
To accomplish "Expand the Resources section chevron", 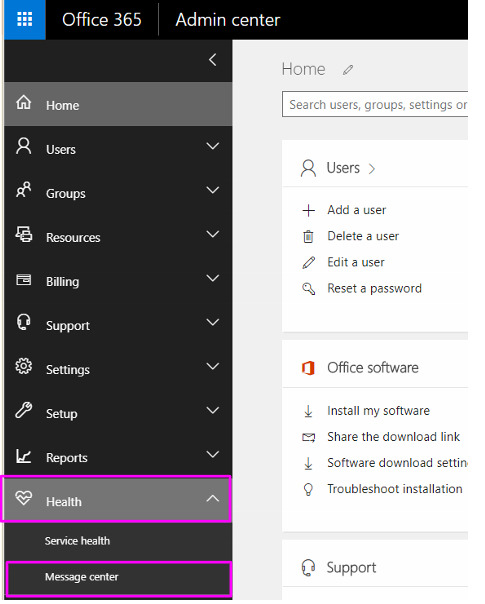I will click(213, 234).
